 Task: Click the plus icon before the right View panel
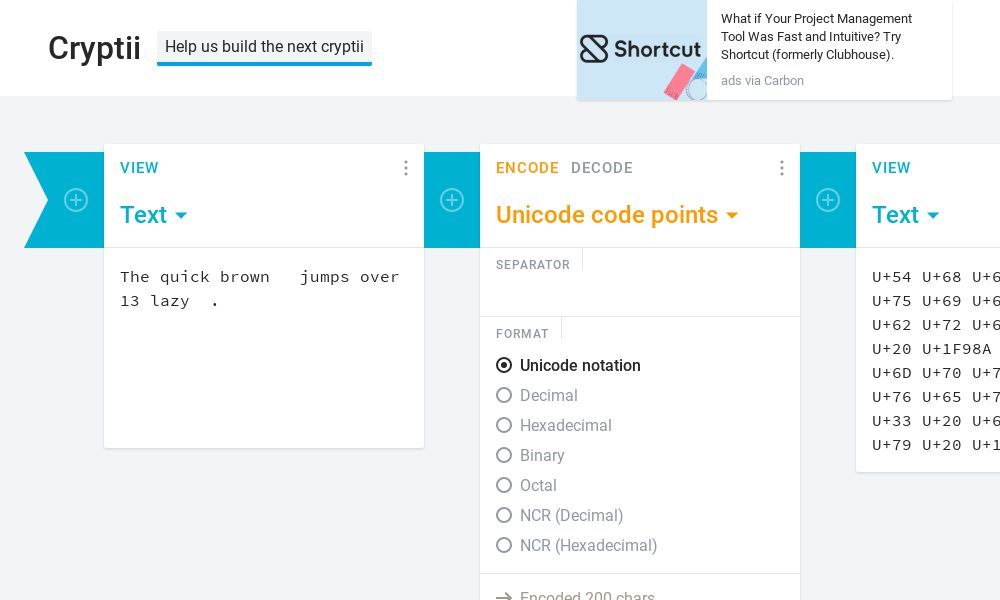click(x=828, y=200)
